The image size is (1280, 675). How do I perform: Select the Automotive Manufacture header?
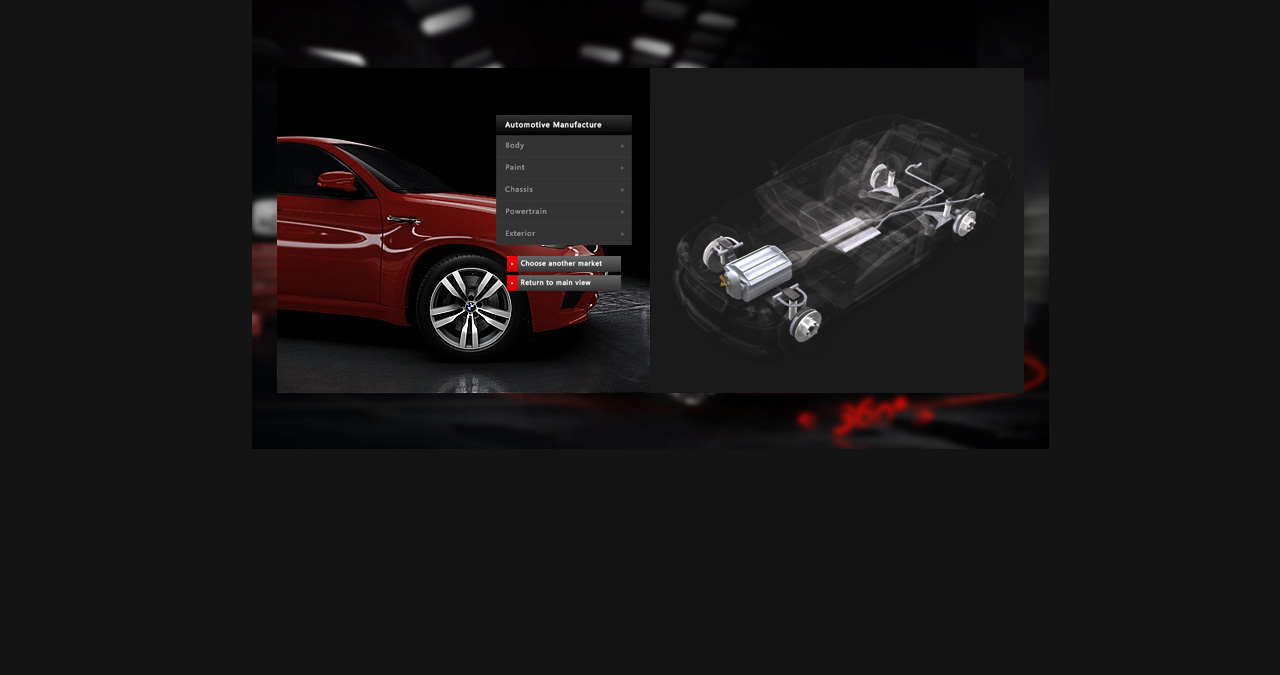coord(564,125)
